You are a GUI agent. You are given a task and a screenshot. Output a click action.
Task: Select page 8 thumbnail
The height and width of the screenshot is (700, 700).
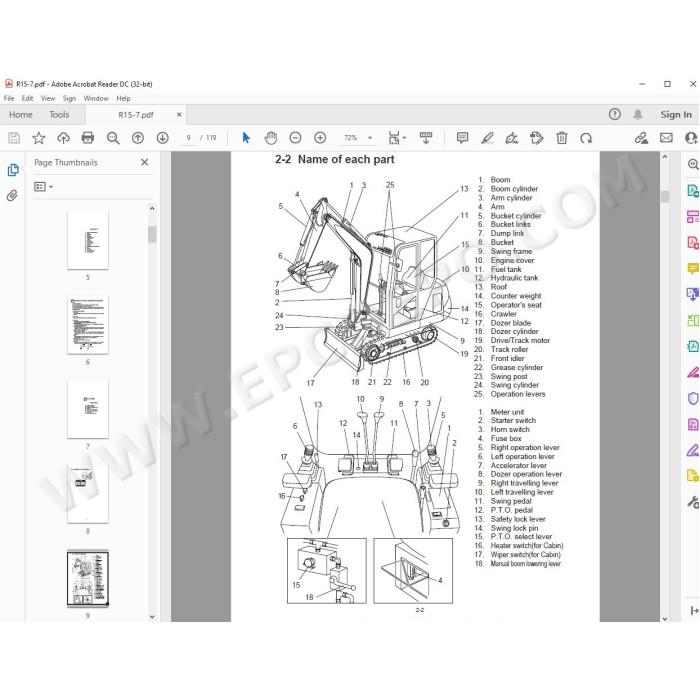coord(88,494)
